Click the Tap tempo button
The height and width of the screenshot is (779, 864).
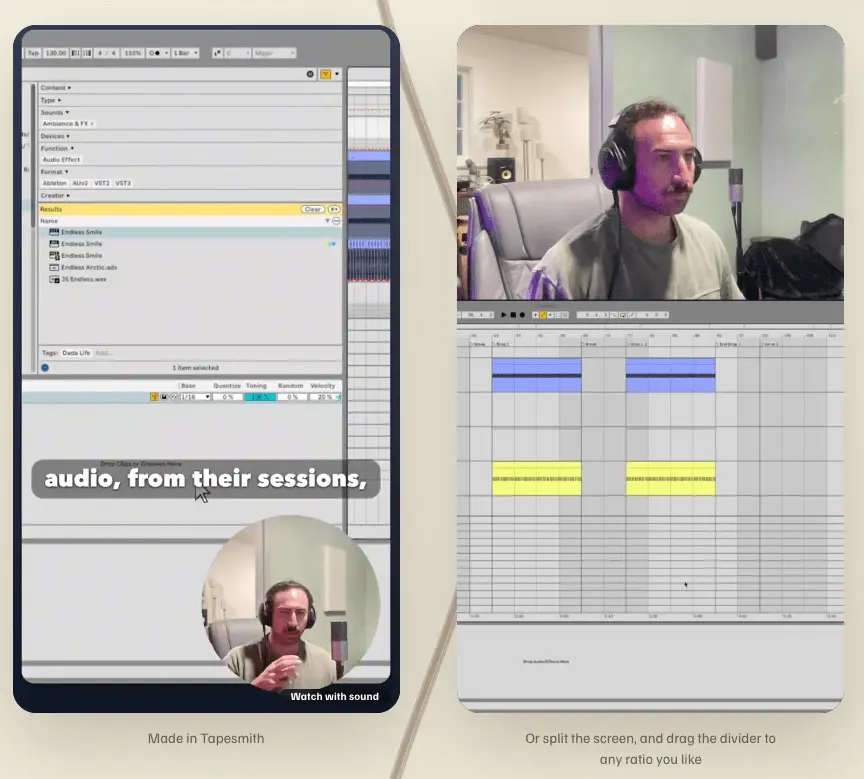pos(33,53)
